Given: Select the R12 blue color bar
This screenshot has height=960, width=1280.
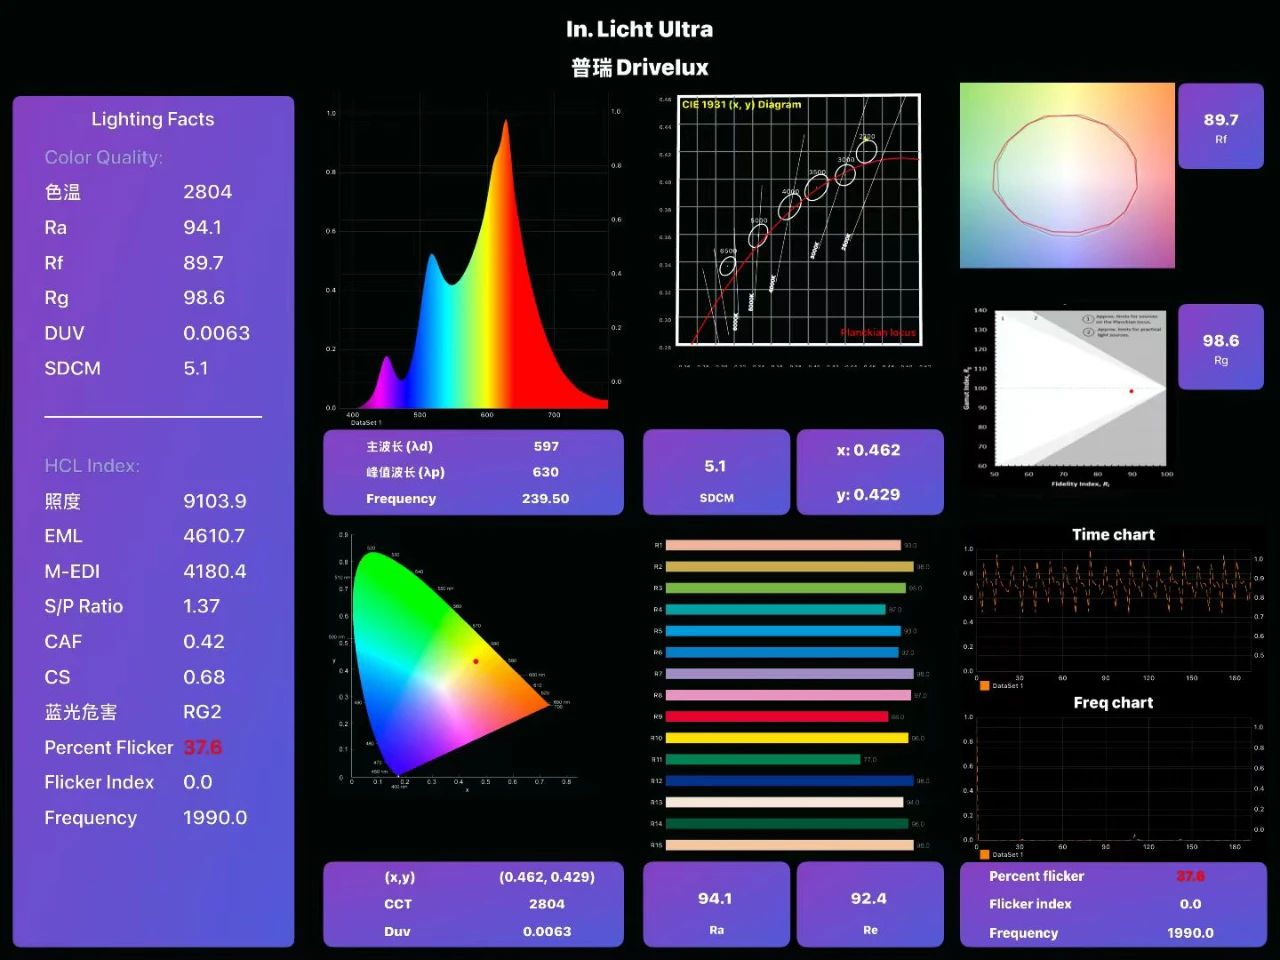Looking at the screenshot, I should pyautogui.click(x=789, y=781).
